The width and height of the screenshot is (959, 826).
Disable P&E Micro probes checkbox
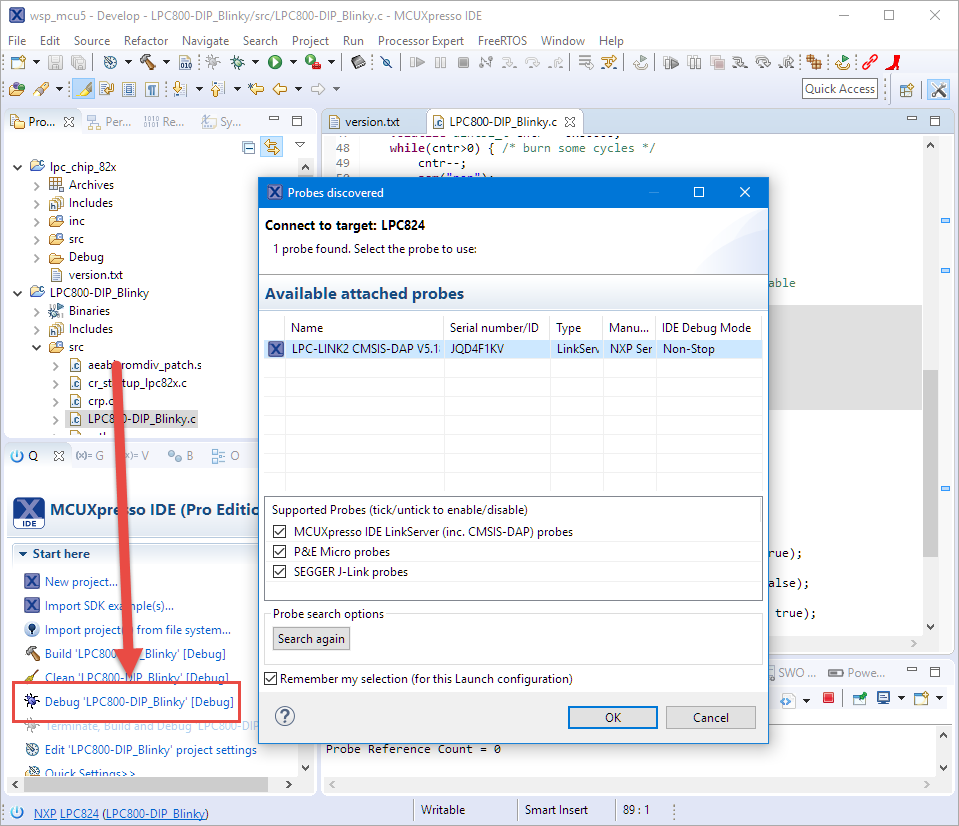pos(280,552)
